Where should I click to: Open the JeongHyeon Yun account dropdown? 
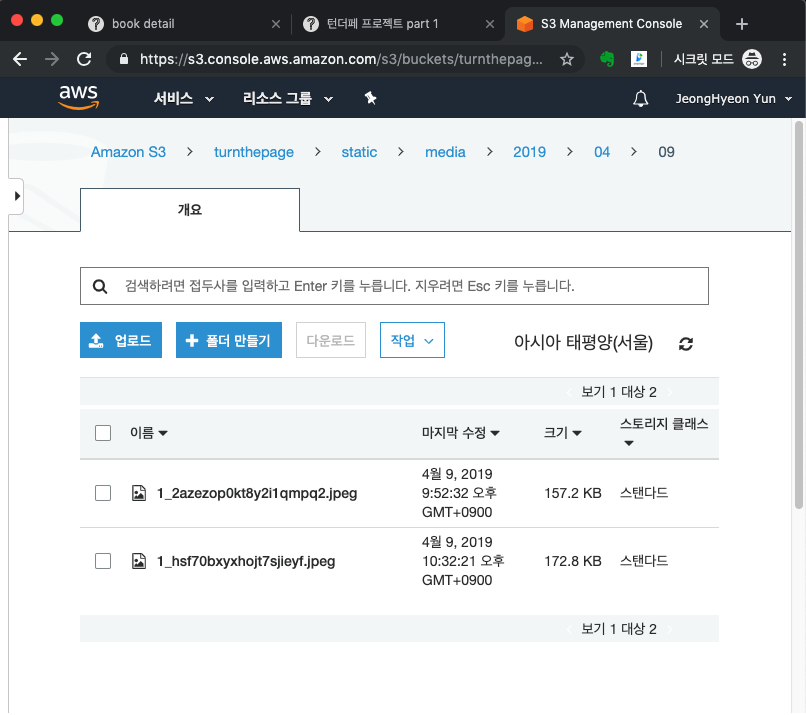point(733,98)
